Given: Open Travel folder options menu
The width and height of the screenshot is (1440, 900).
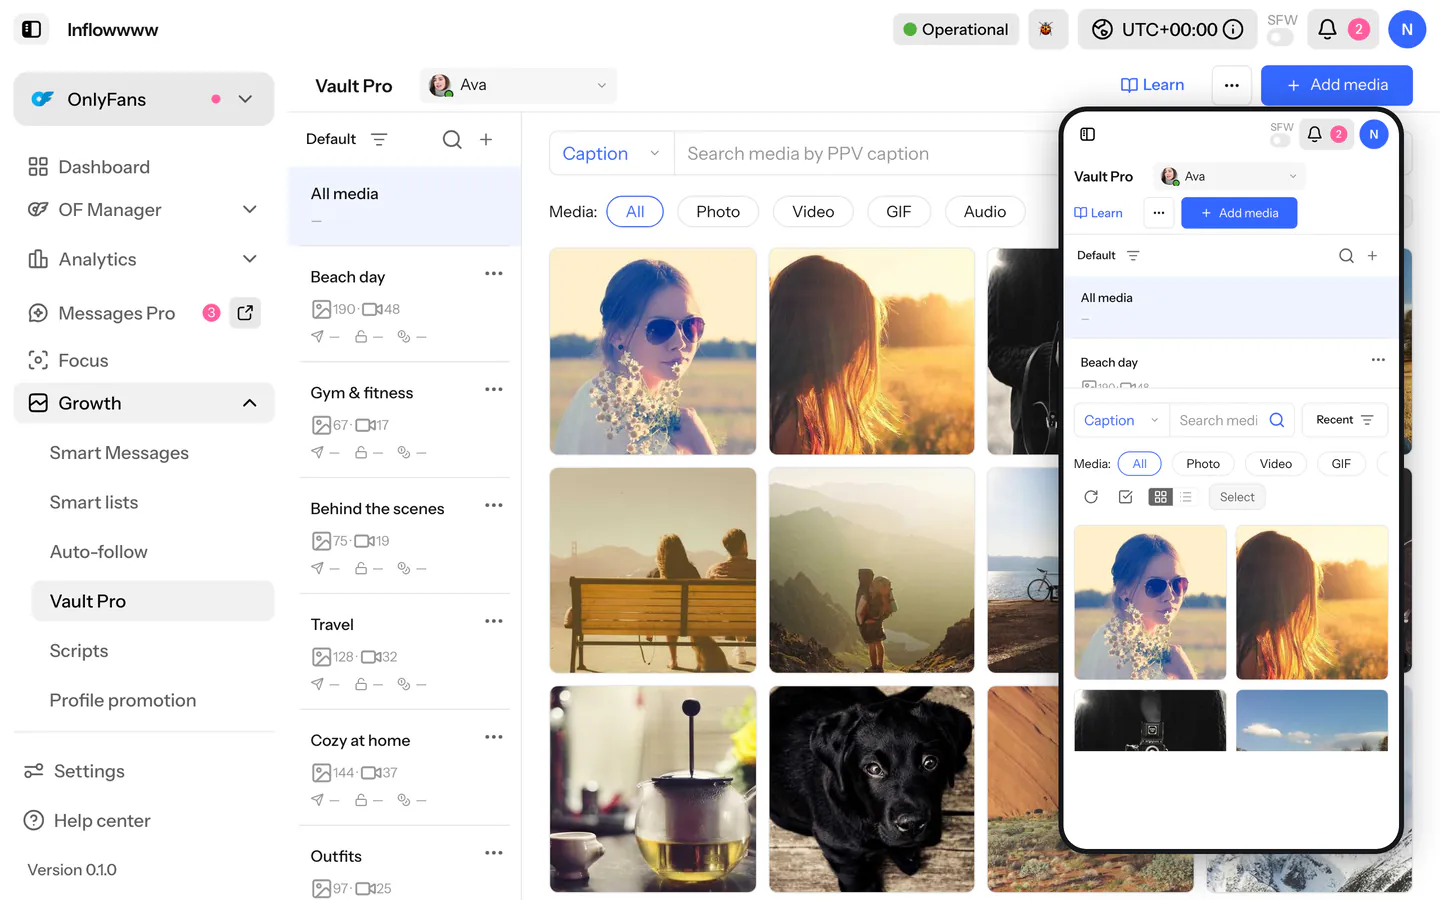Looking at the screenshot, I should click(494, 622).
